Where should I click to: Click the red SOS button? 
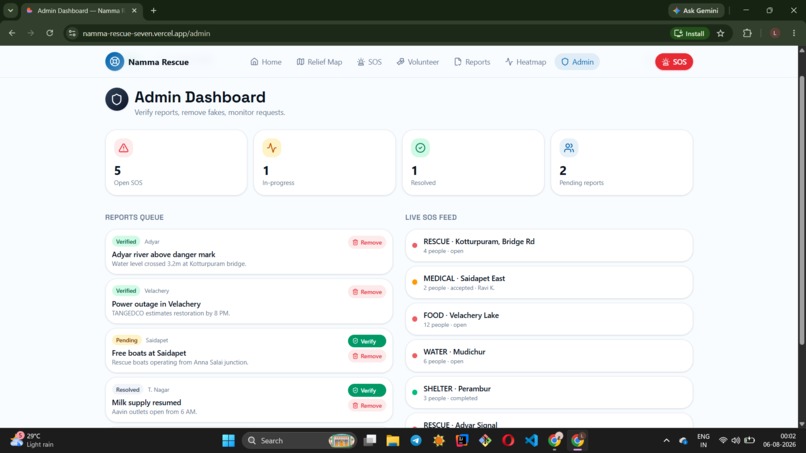click(x=674, y=62)
